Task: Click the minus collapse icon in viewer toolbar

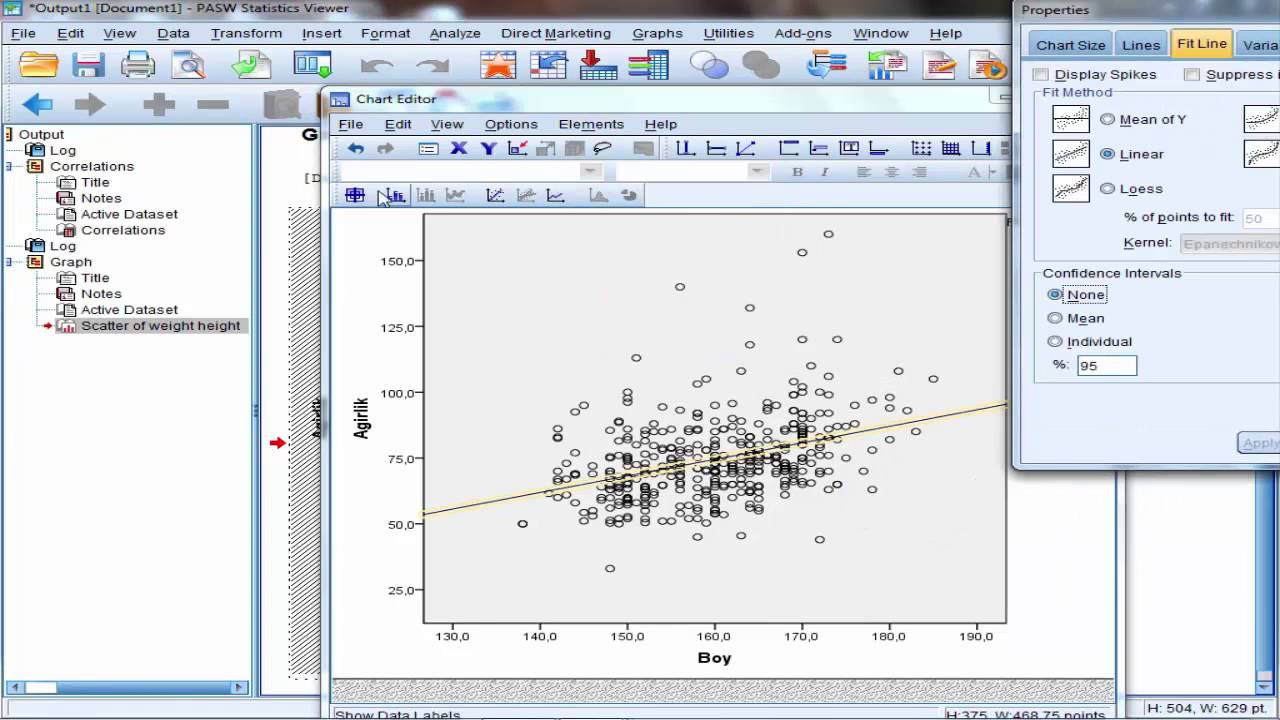Action: click(x=213, y=104)
